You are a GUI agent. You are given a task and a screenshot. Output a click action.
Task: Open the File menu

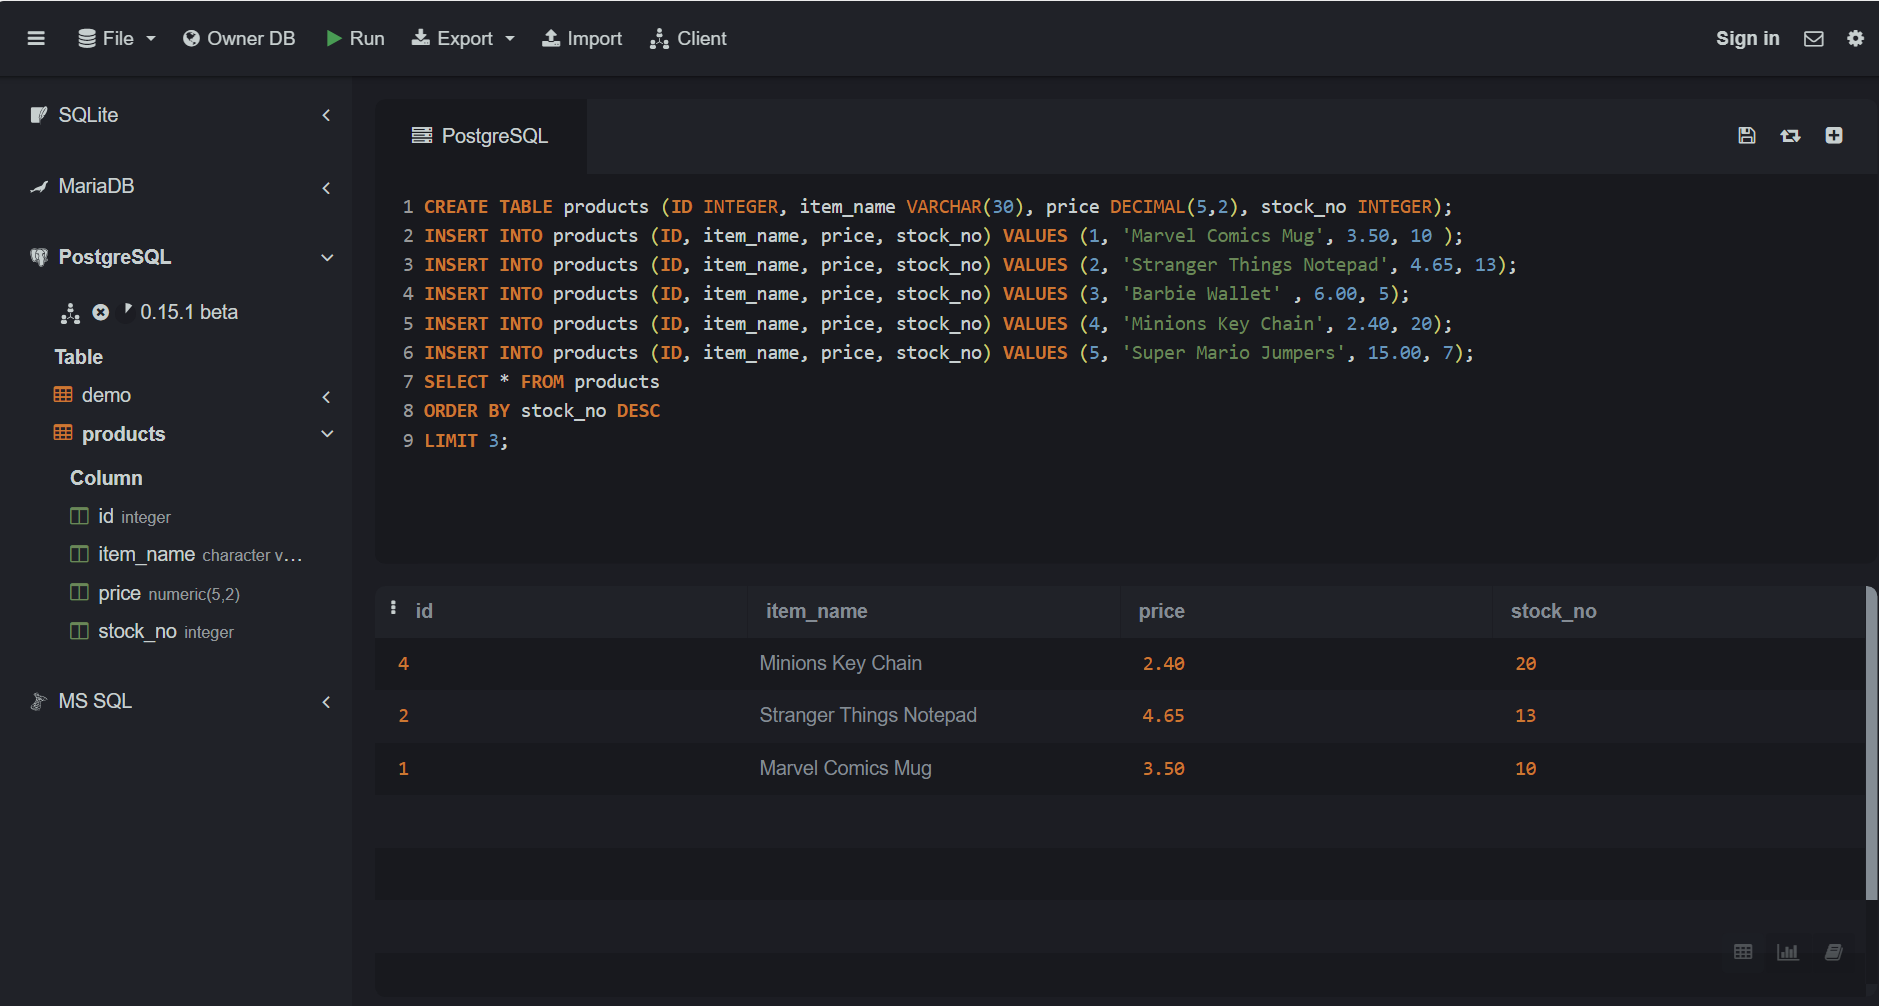(117, 38)
